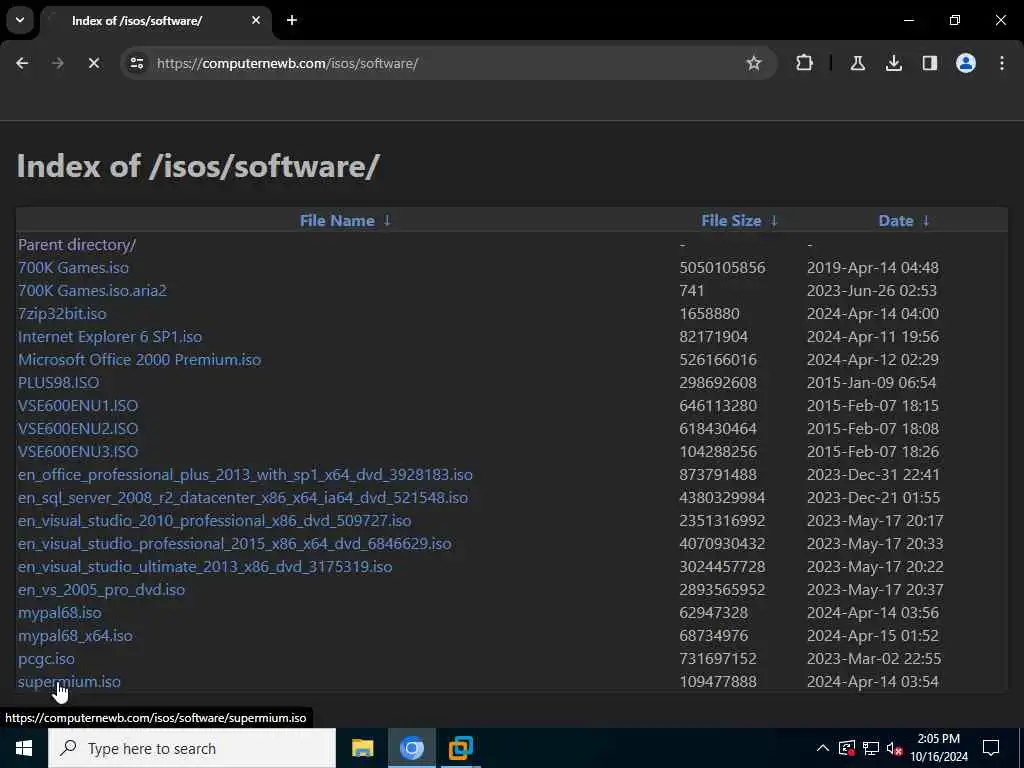Download Internet Explorer 6 SP1.iso

(x=110, y=337)
